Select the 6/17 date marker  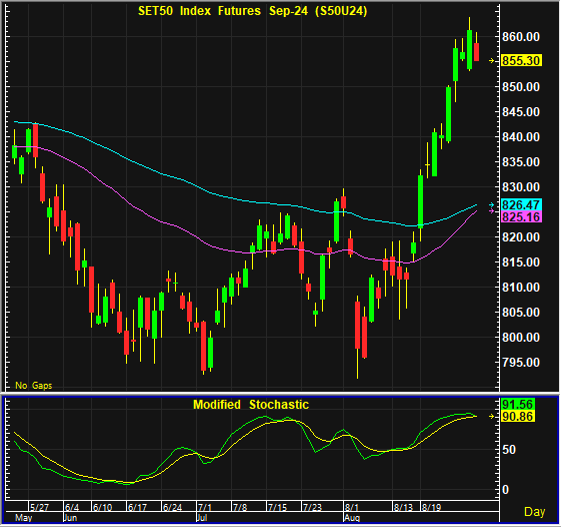(x=137, y=507)
